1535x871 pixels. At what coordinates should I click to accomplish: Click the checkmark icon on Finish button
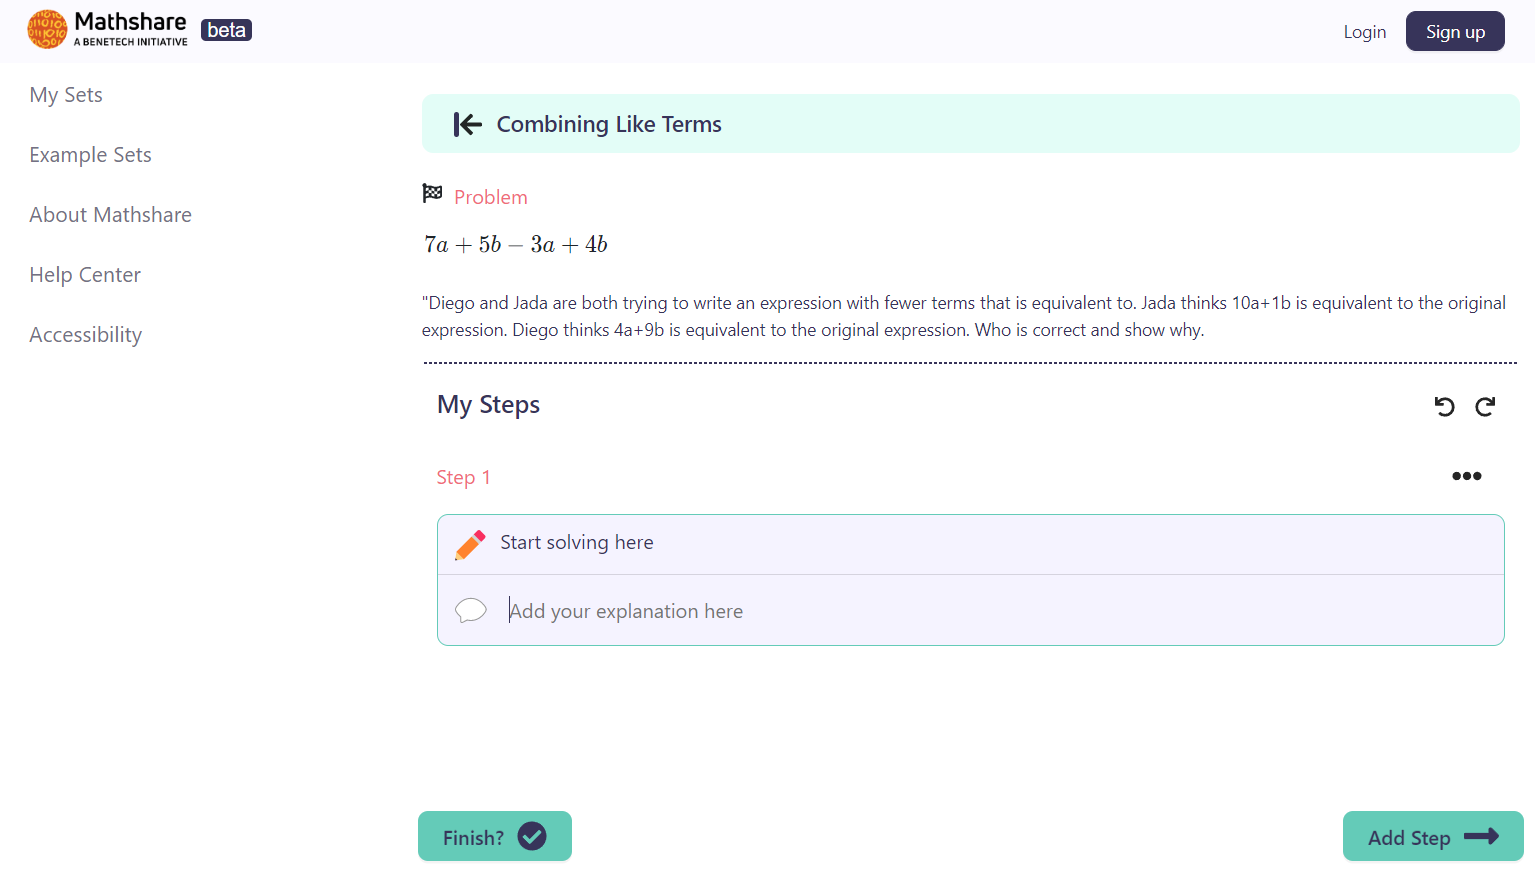tap(532, 836)
